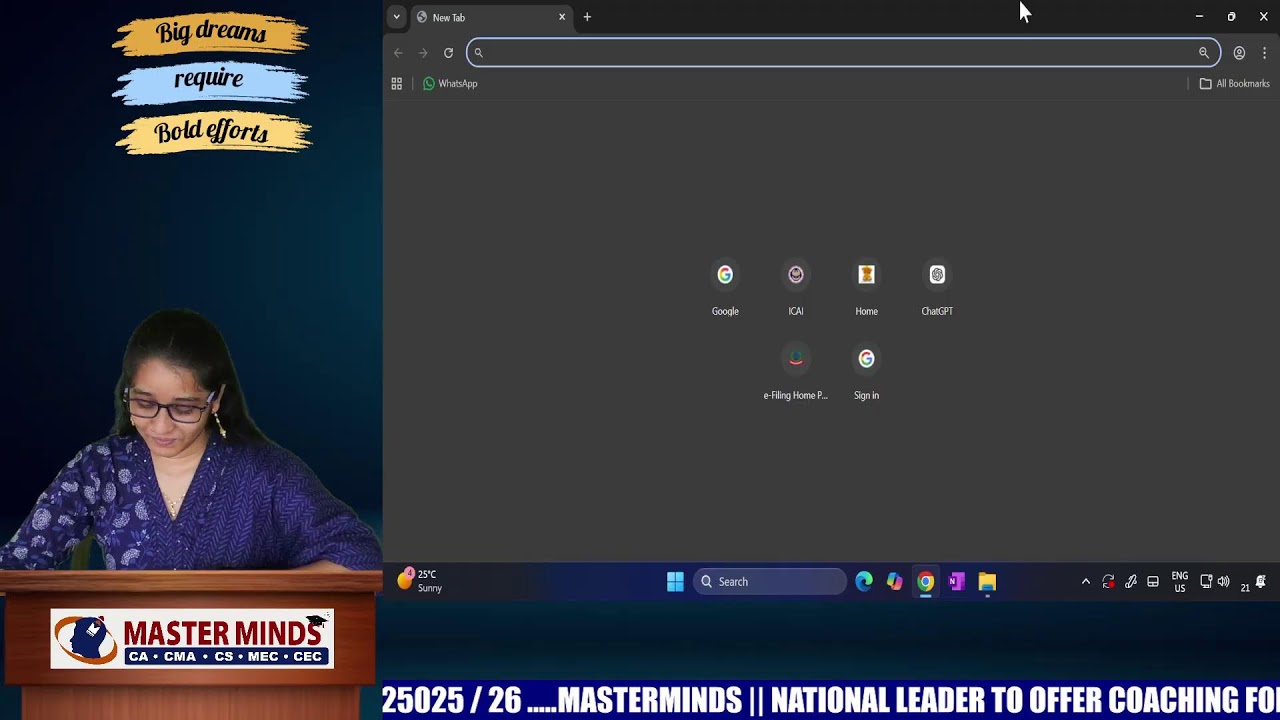Expand the hidden system tray icons chevron
The width and height of the screenshot is (1280, 720).
click(1086, 582)
